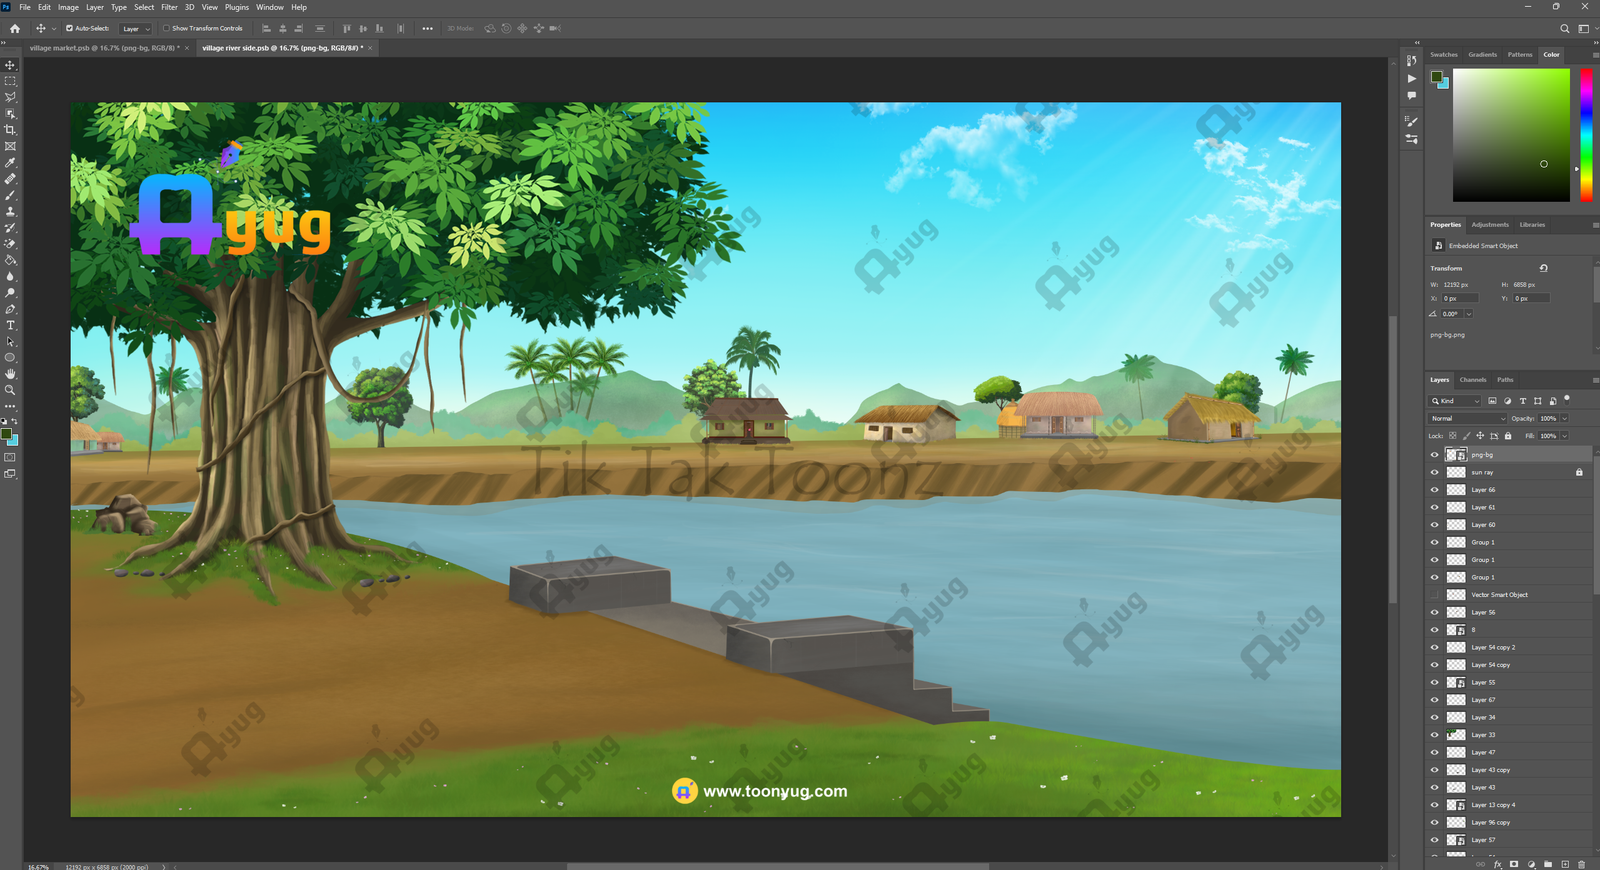Open the Normal blend mode dropdown
Screen dimensions: 1600x870
(x=1467, y=419)
